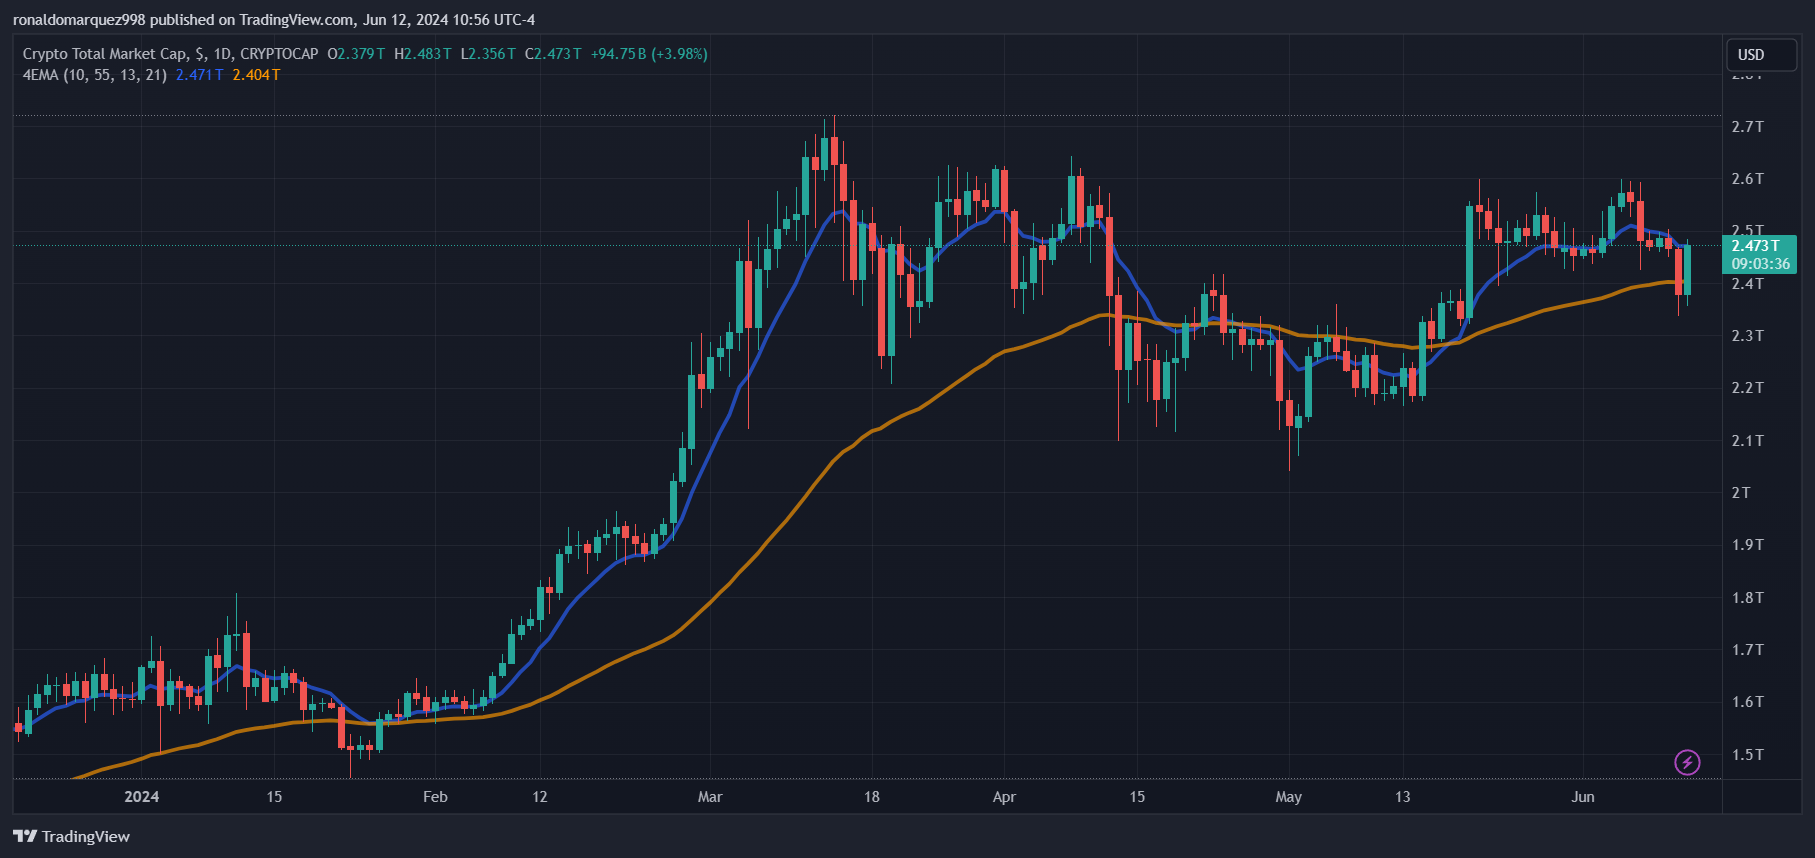Select the 4EMA (10, 55, 13, 21) indicator label
This screenshot has width=1815, height=858.
95,75
